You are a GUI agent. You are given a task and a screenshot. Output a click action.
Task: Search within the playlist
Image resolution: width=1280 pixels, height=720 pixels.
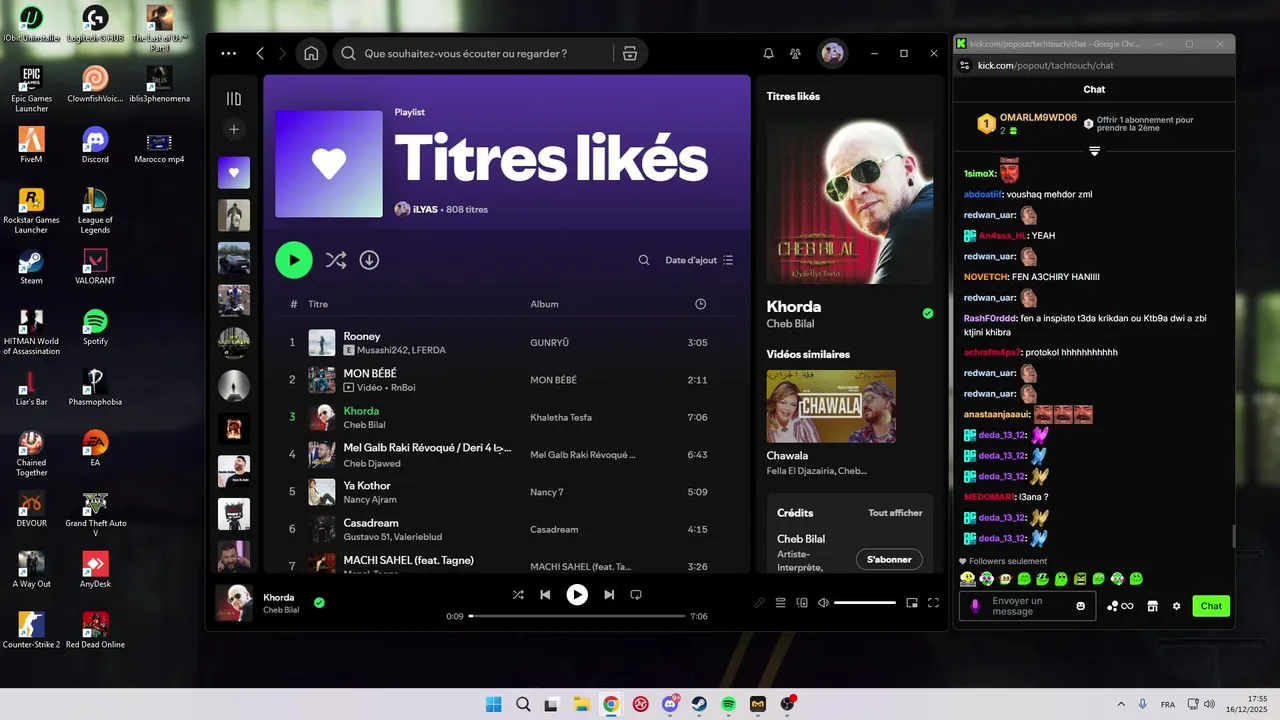[644, 260]
